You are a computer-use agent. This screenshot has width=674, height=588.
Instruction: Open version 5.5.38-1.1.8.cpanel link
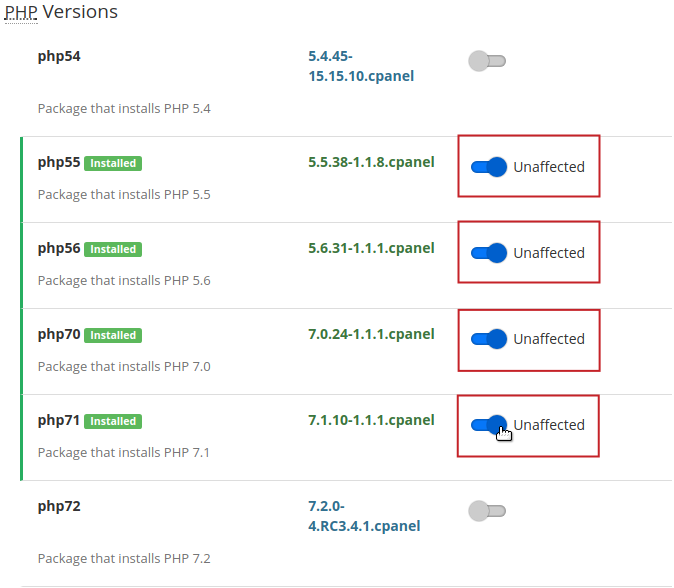[371, 161]
